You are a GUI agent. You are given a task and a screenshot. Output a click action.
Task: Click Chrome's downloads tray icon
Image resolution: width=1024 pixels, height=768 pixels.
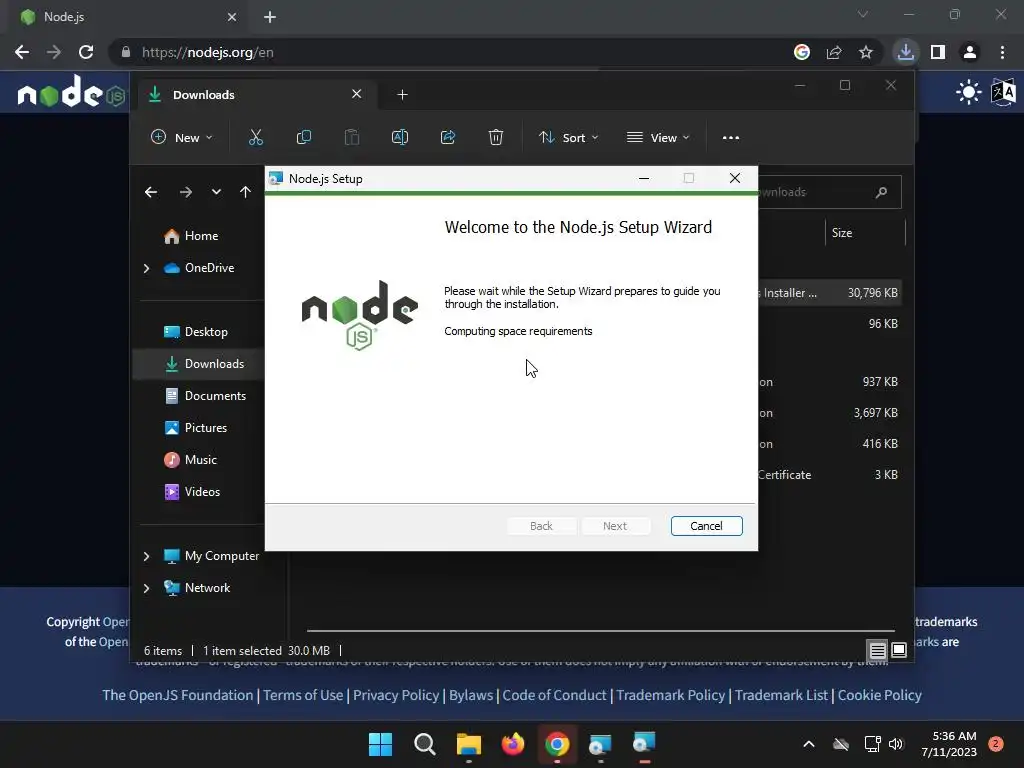click(x=905, y=52)
